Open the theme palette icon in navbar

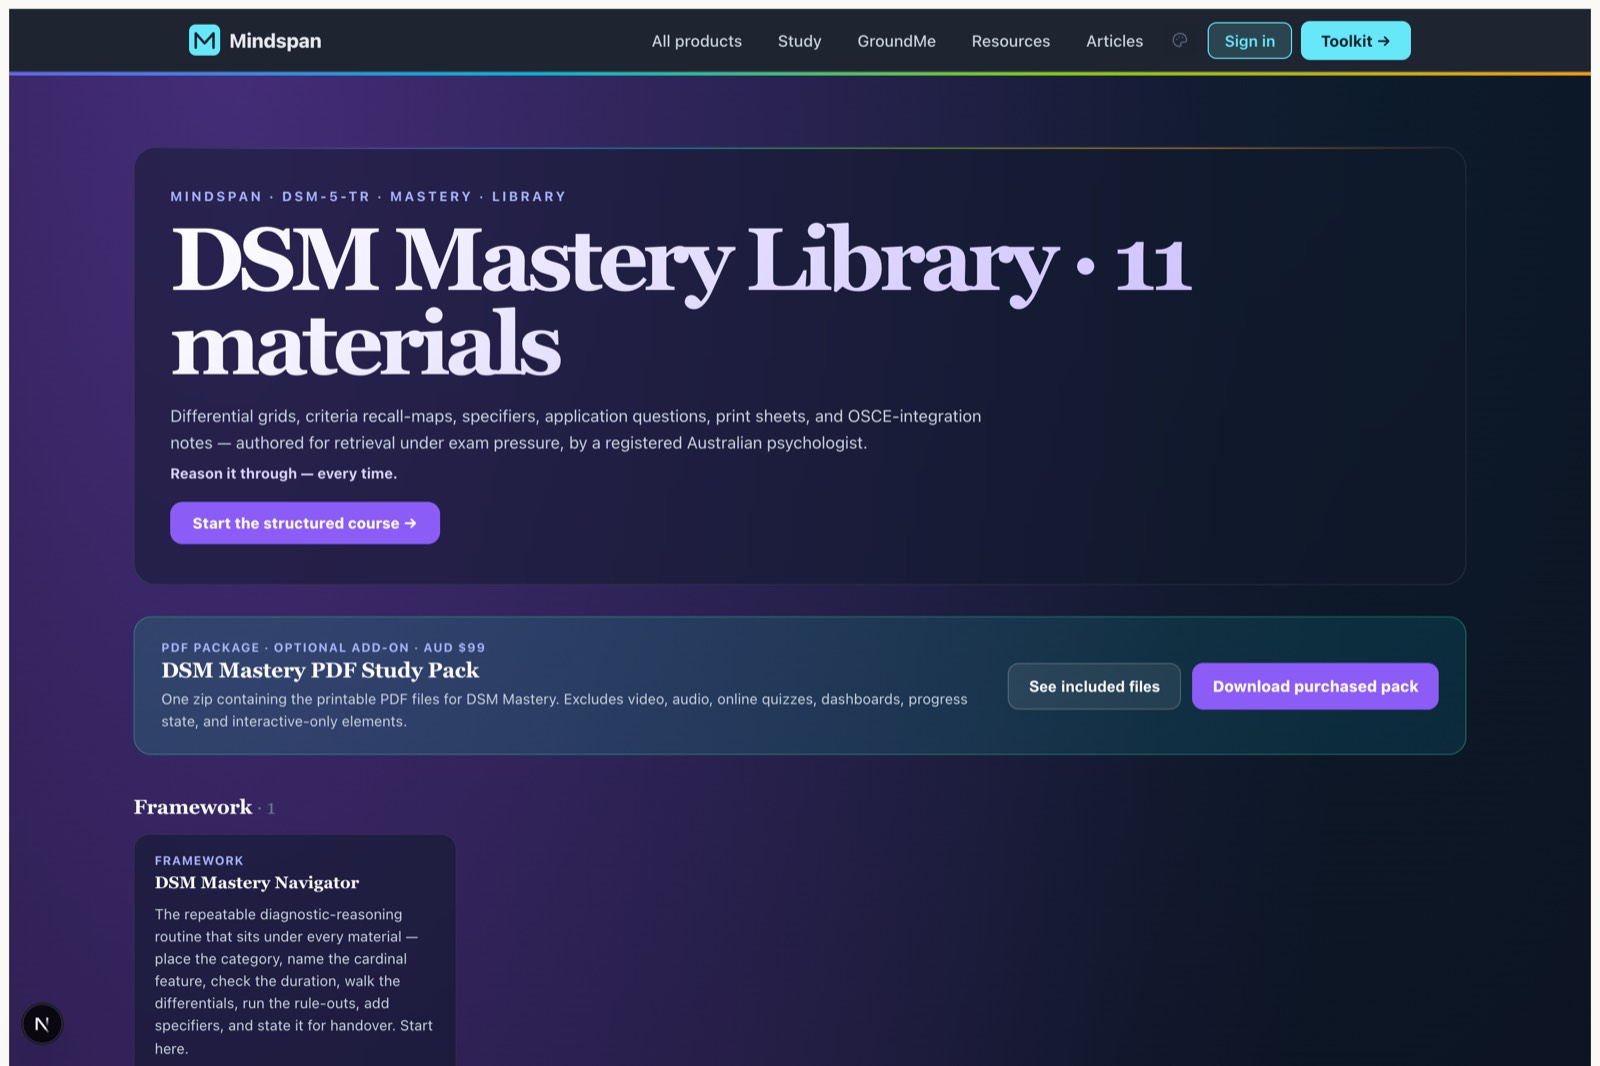(1180, 41)
